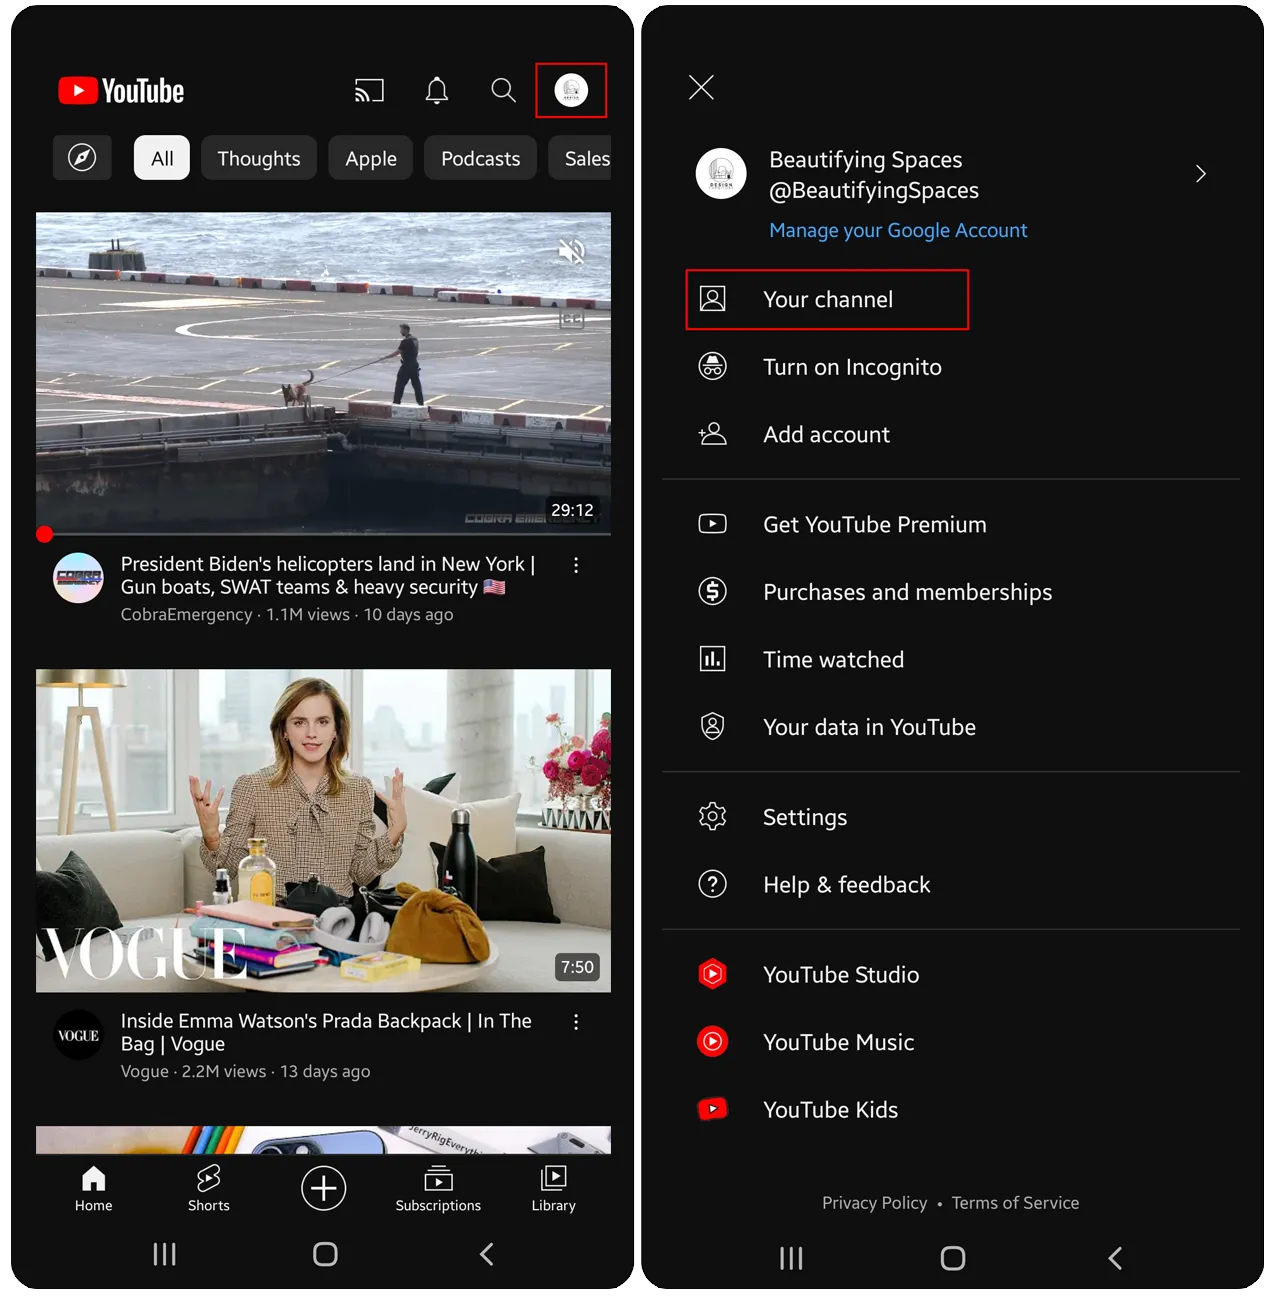Open notifications bell

[x=437, y=91]
